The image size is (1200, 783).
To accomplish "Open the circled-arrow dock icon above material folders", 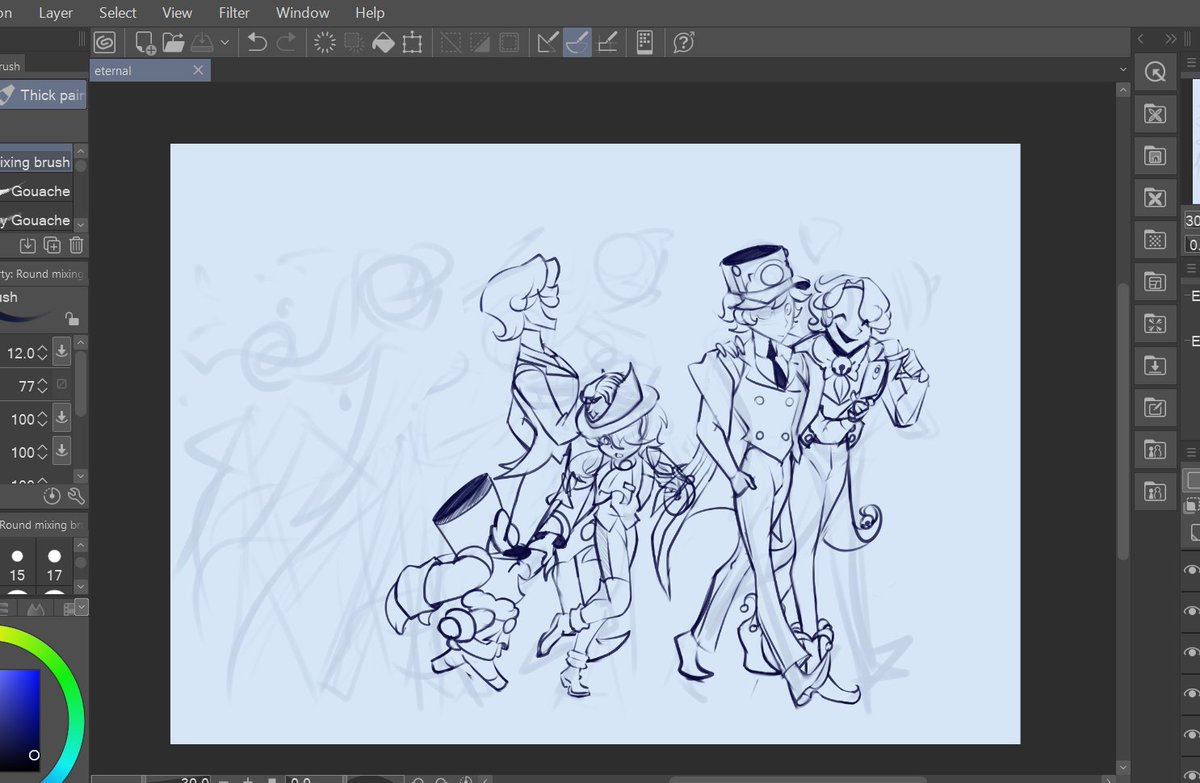I will pos(1155,72).
